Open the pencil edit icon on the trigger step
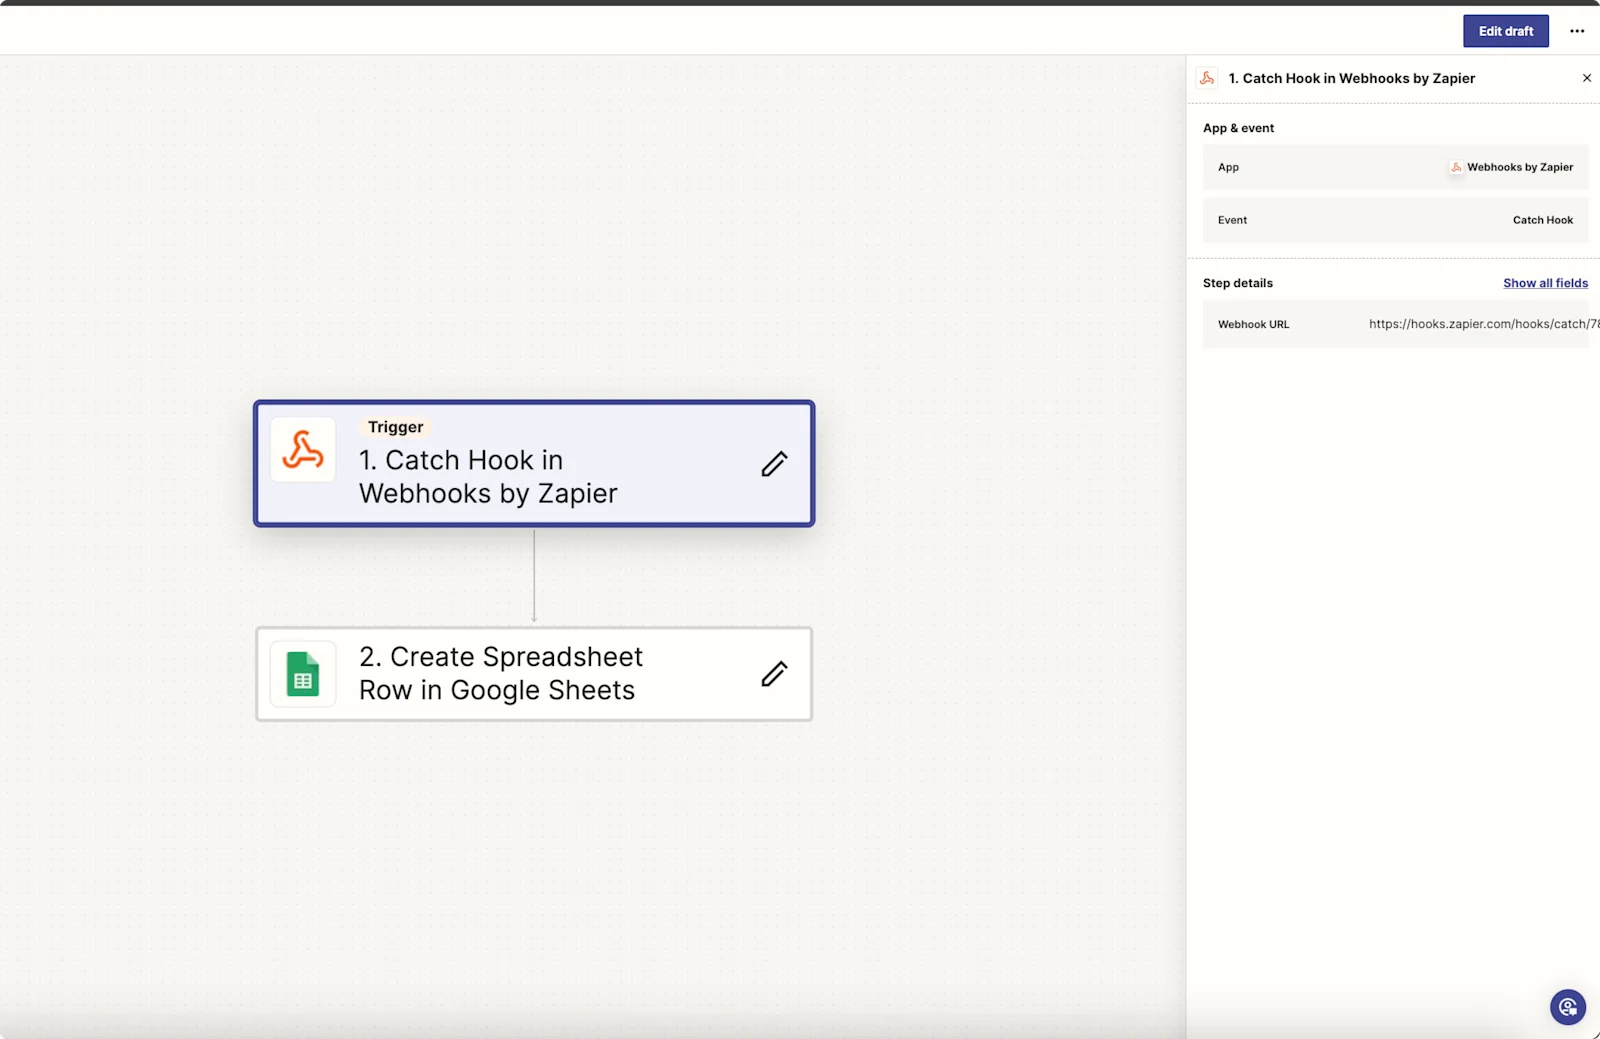The image size is (1600, 1039). (x=773, y=464)
